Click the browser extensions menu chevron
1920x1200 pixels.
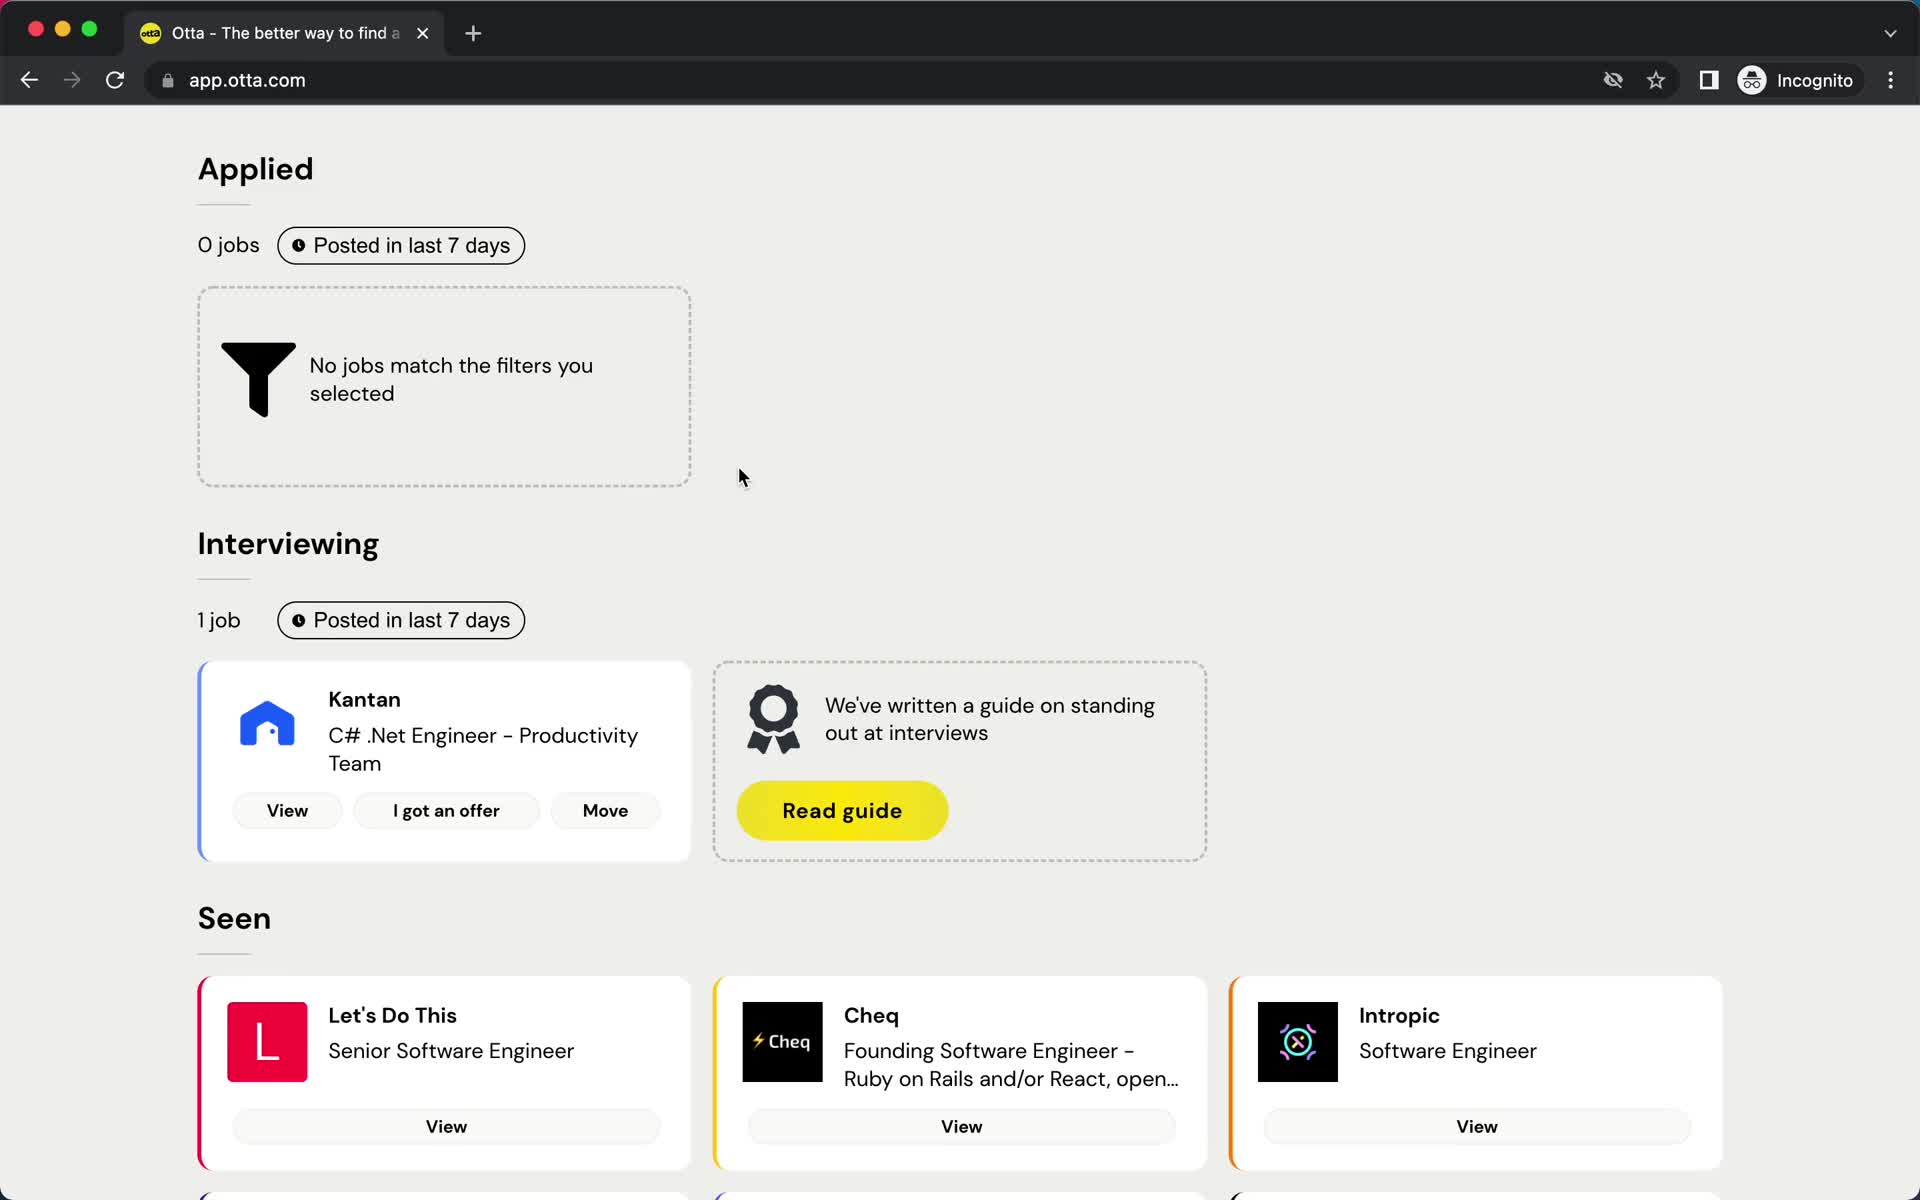tap(1890, 33)
